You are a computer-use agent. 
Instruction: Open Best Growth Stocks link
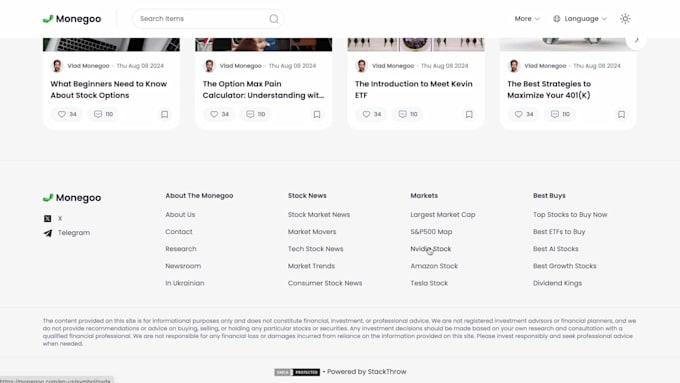coord(565,266)
